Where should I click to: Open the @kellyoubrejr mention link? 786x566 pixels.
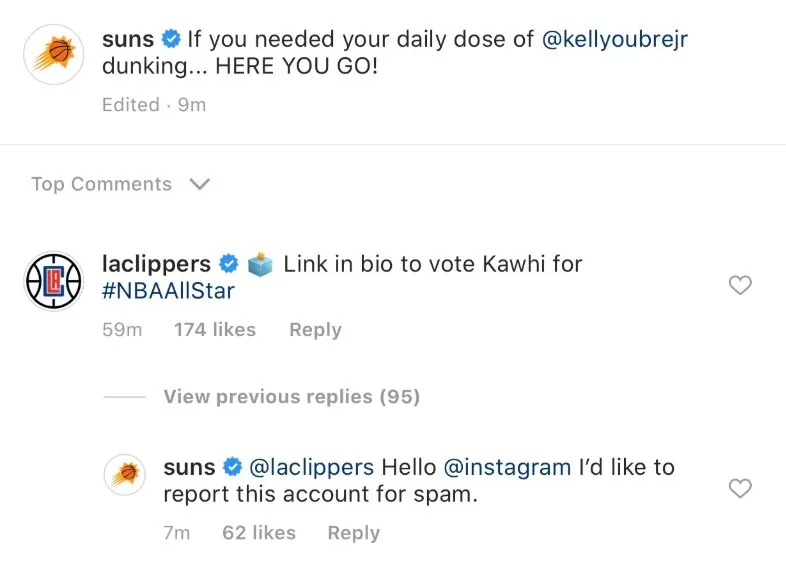[615, 39]
